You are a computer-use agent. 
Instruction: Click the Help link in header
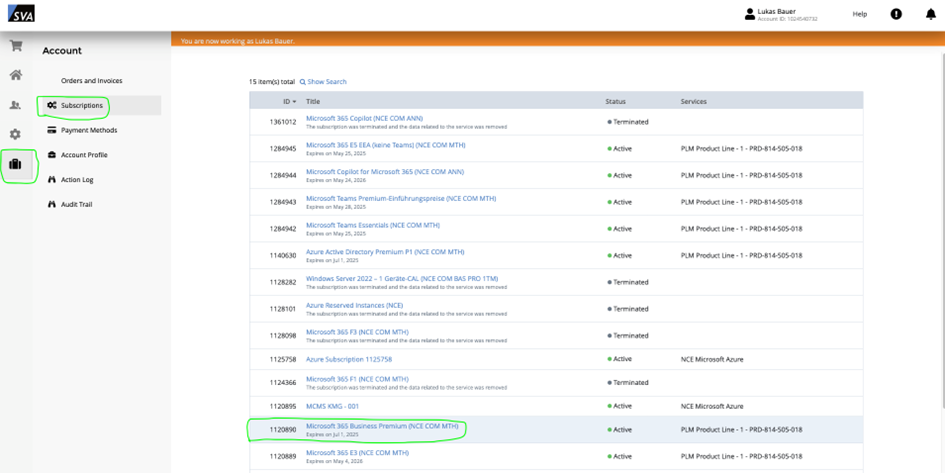pos(859,14)
